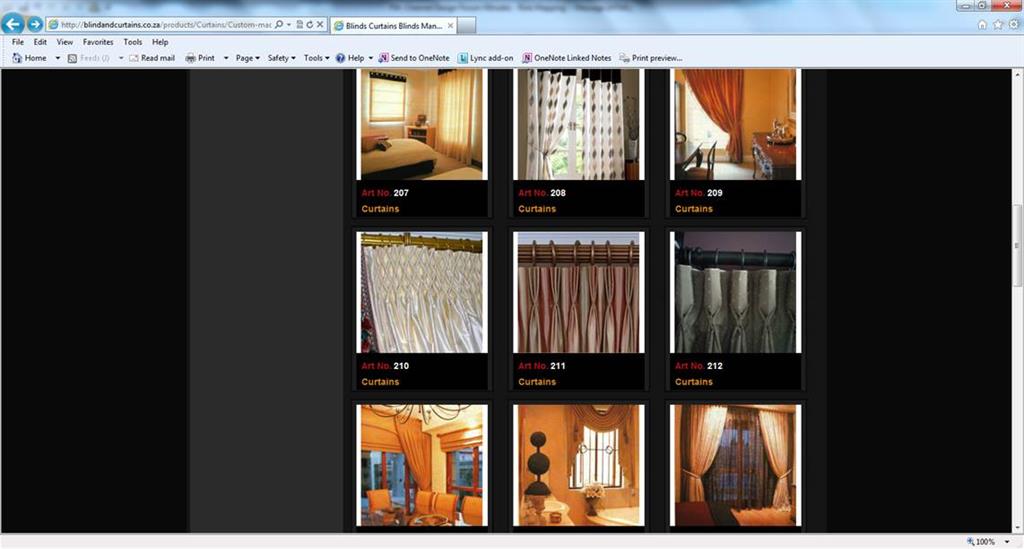Click the scrollbar up arrow
This screenshot has width=1024, height=549.
pyautogui.click(x=1017, y=74)
